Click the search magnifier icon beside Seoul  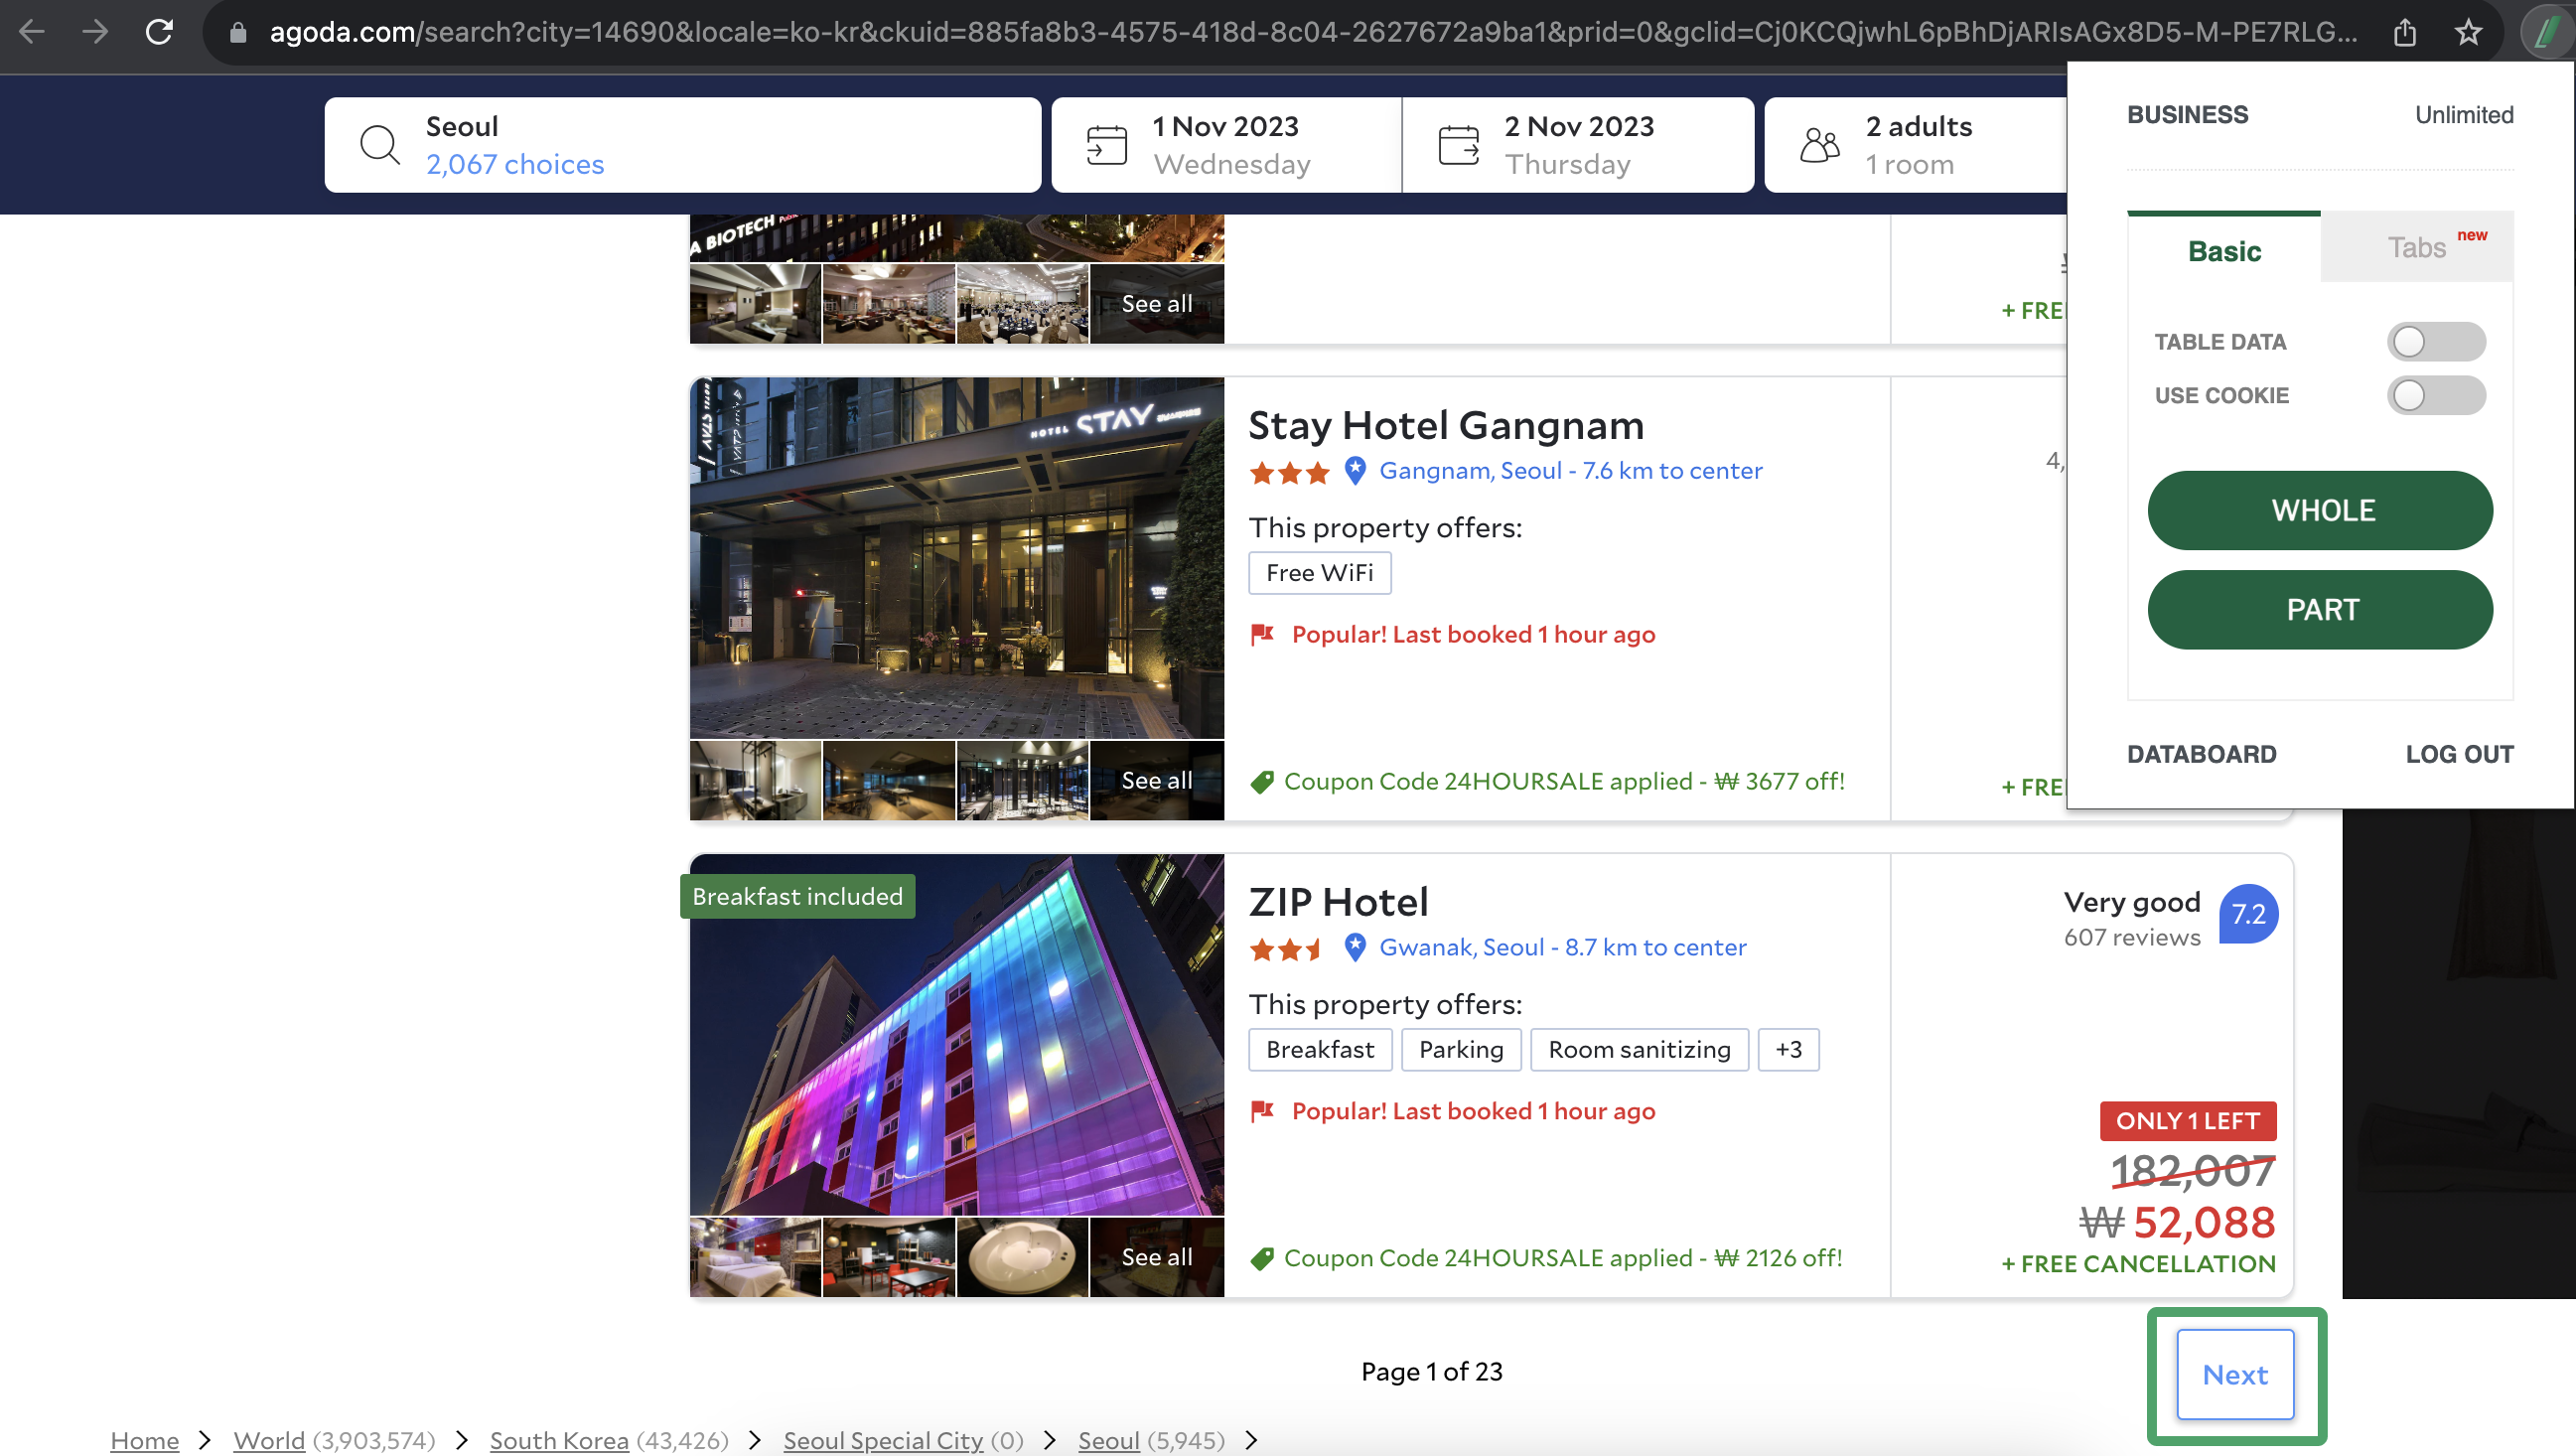[380, 145]
